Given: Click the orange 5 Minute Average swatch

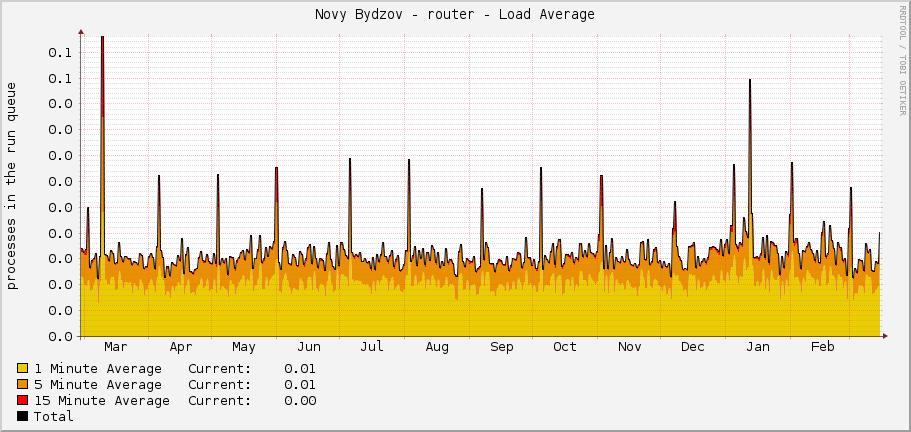Looking at the screenshot, I should pyautogui.click(x=23, y=384).
